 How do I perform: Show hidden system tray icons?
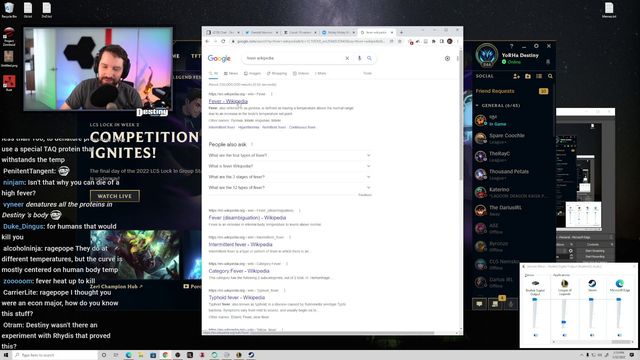pyautogui.click(x=582, y=355)
